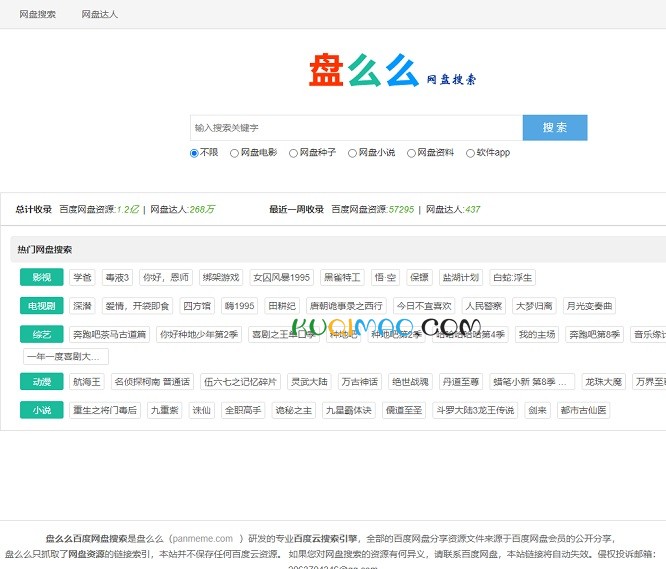The height and width of the screenshot is (569, 666).
Task: Open the 四方馆 hot search
Action: point(197,306)
